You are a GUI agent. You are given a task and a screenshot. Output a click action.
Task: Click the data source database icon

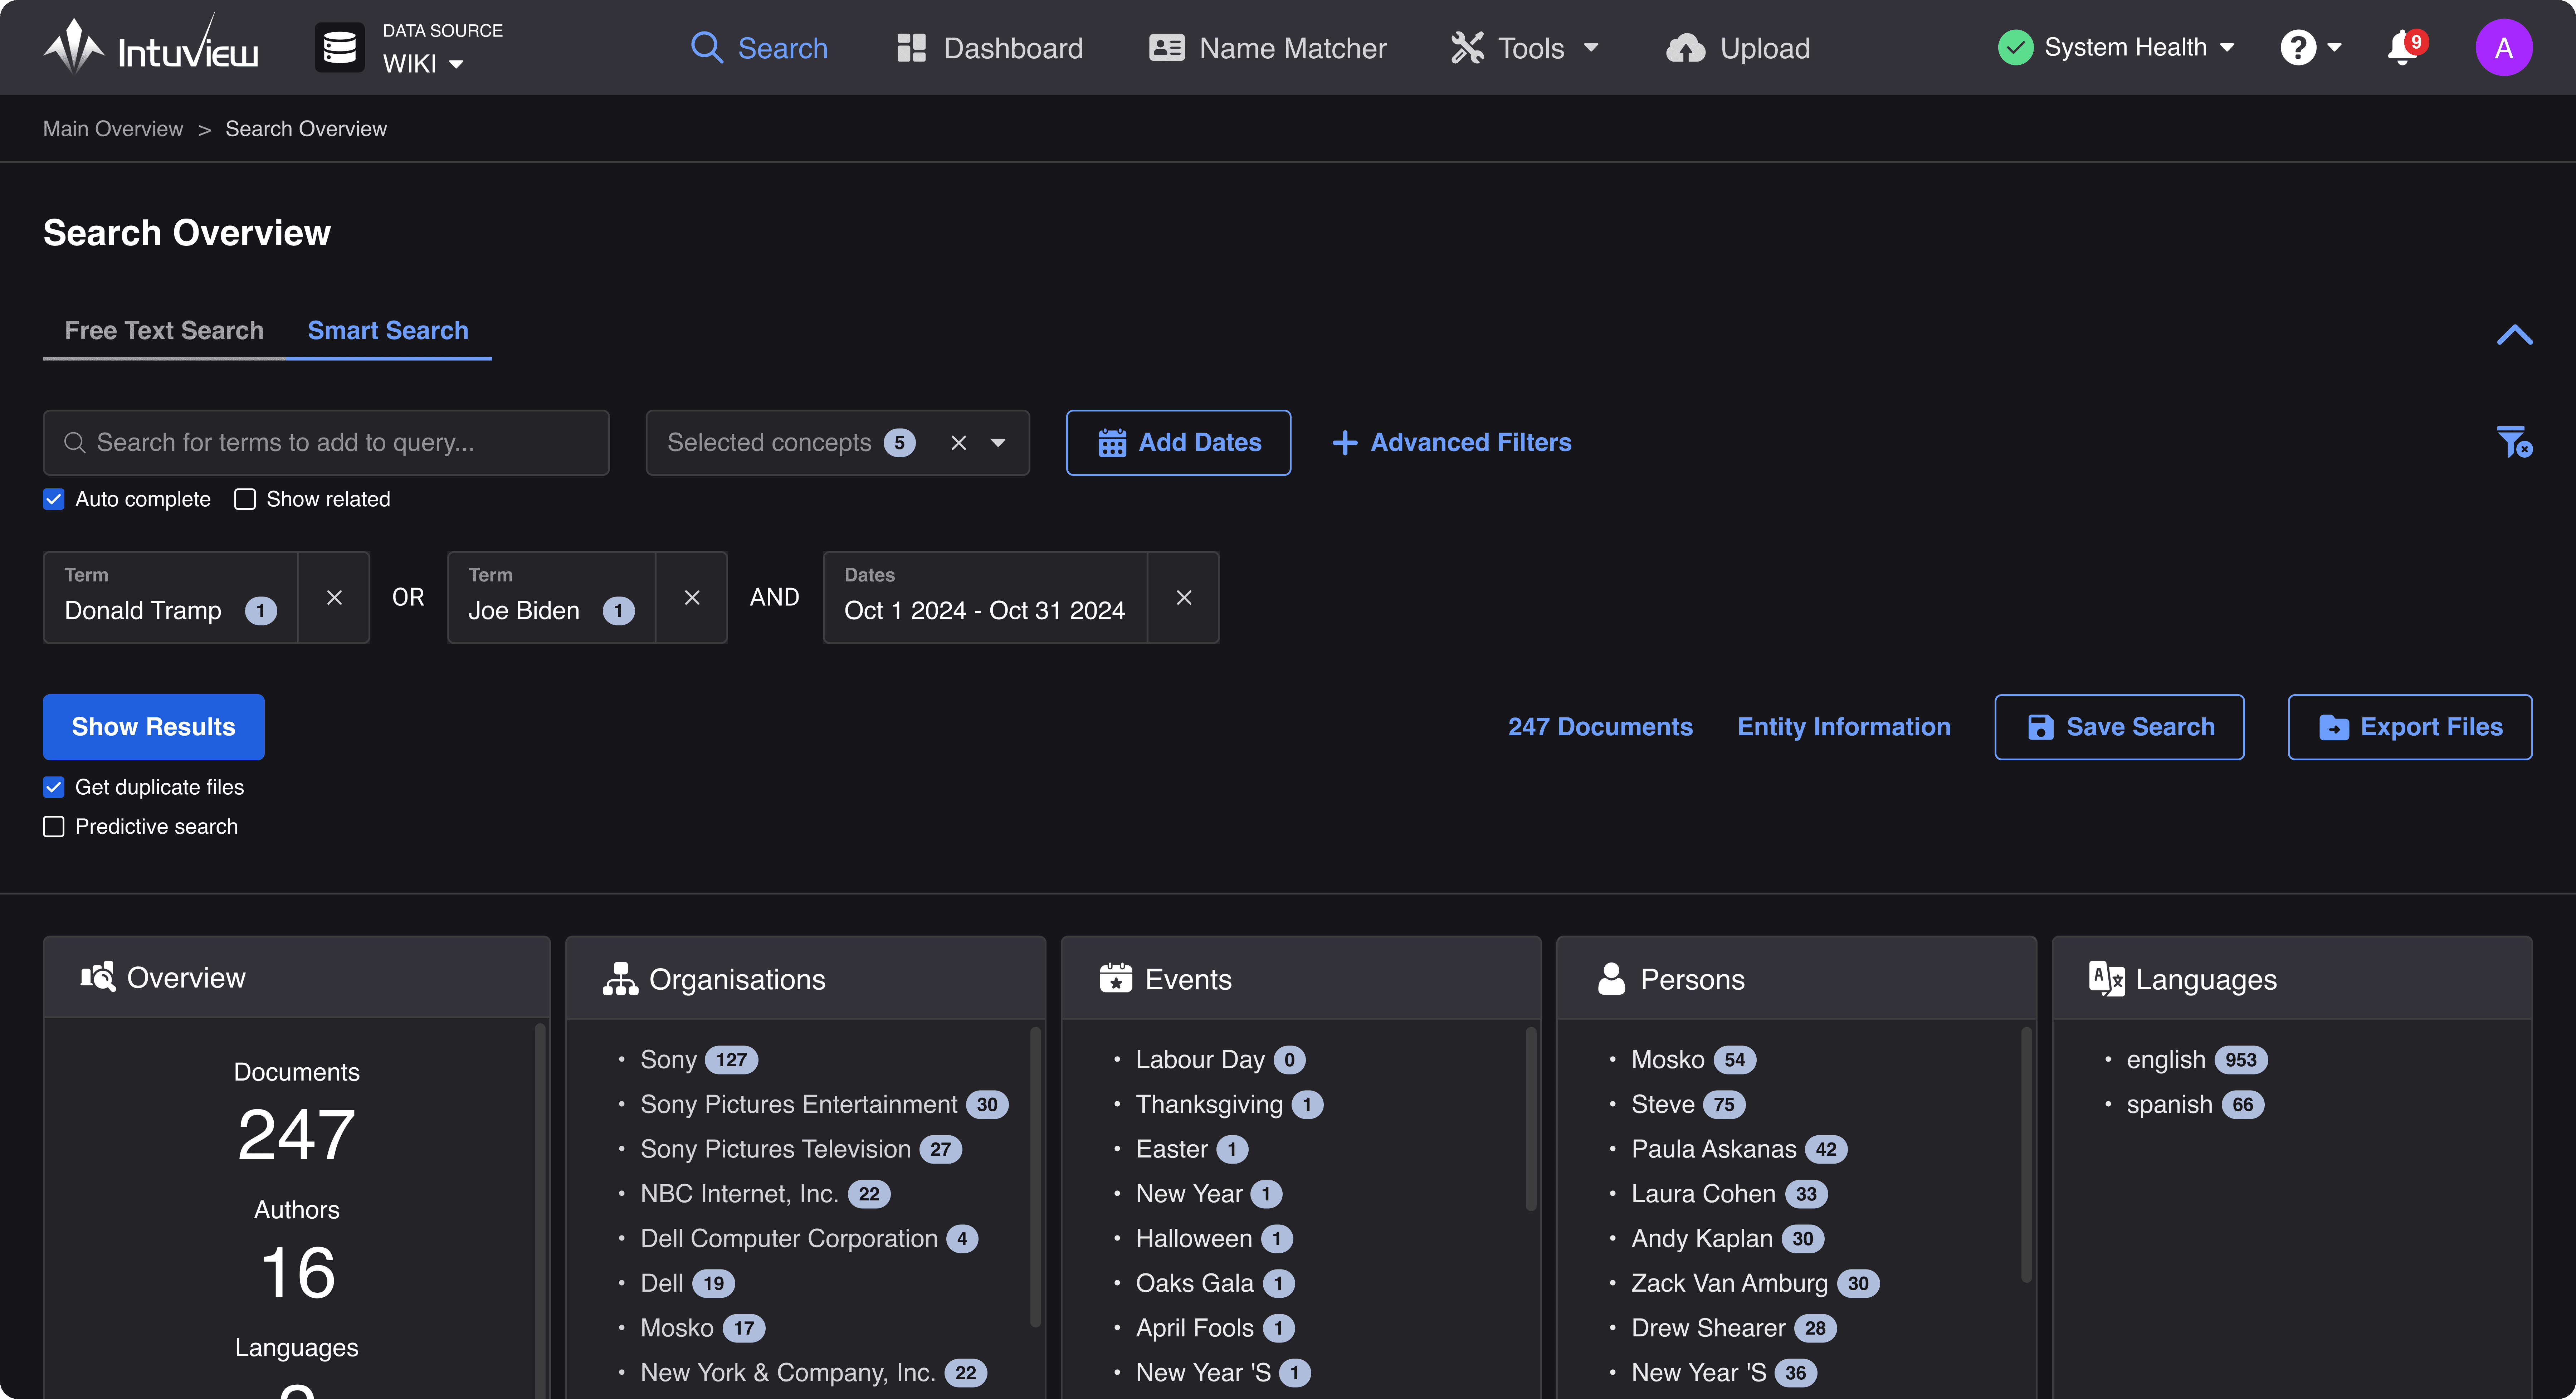[340, 47]
